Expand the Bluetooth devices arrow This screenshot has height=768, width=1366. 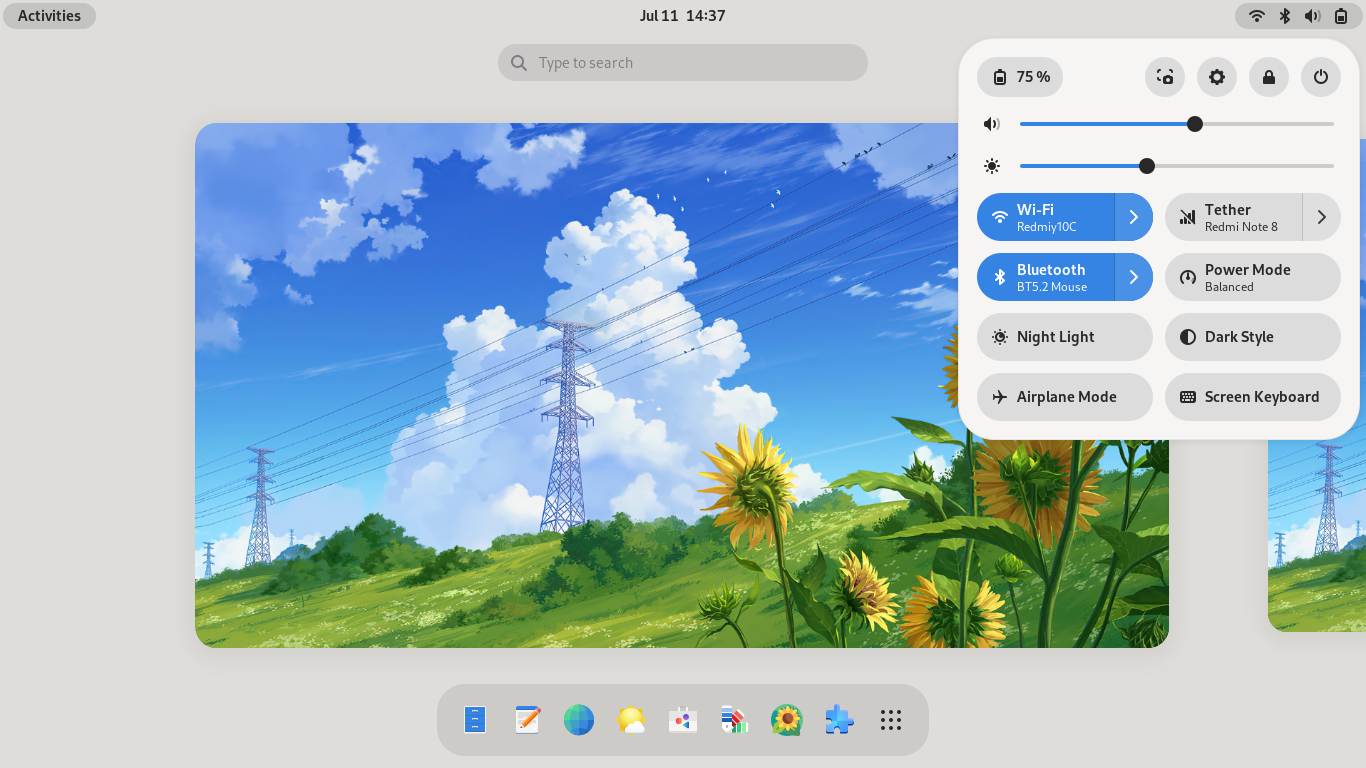tap(1134, 277)
